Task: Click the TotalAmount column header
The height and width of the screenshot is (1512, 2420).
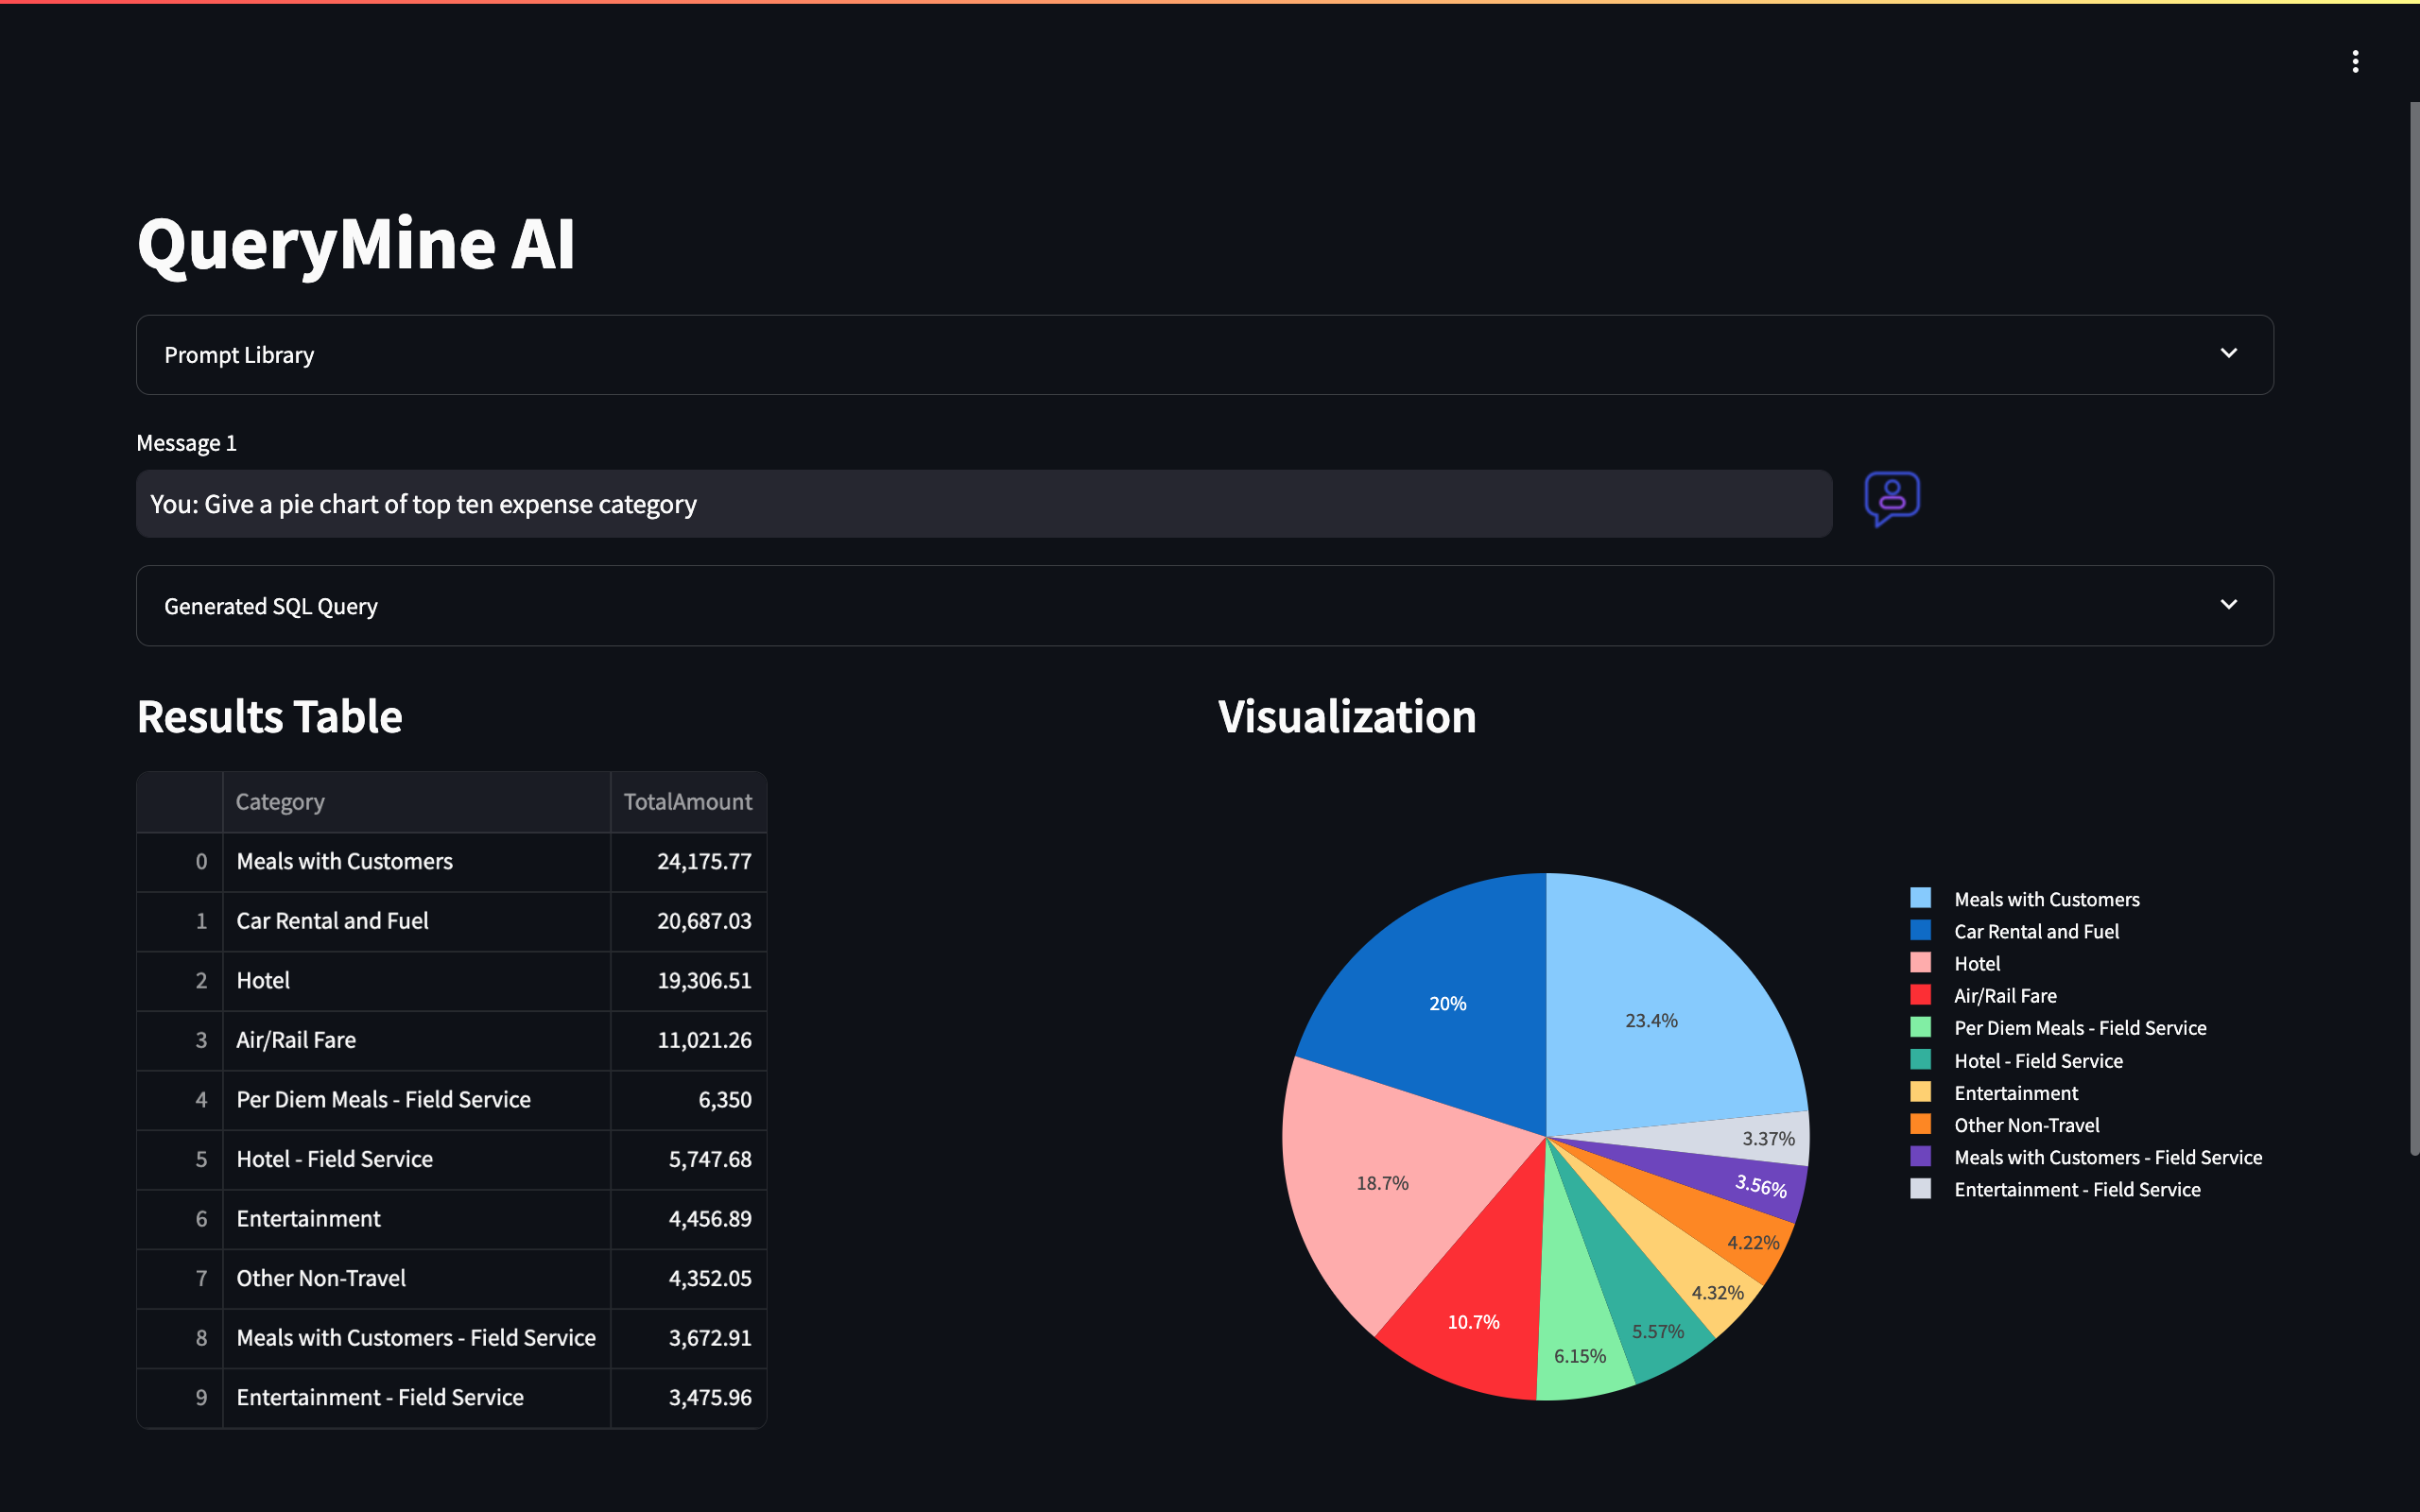Action: click(687, 801)
